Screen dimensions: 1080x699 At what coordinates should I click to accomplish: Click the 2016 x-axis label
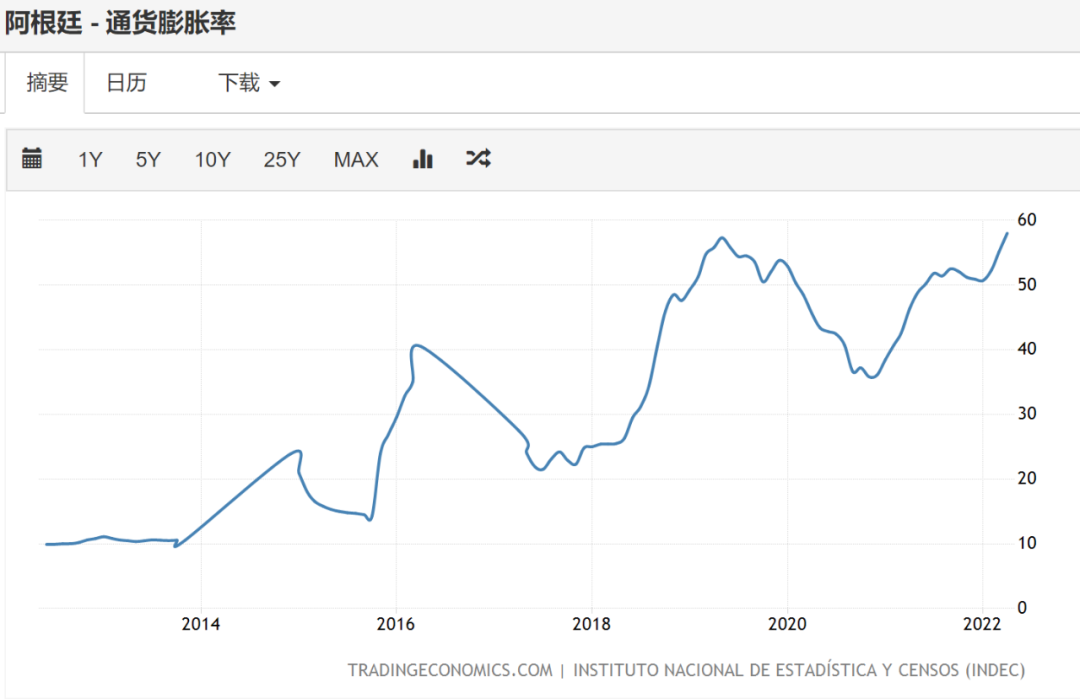(x=395, y=624)
